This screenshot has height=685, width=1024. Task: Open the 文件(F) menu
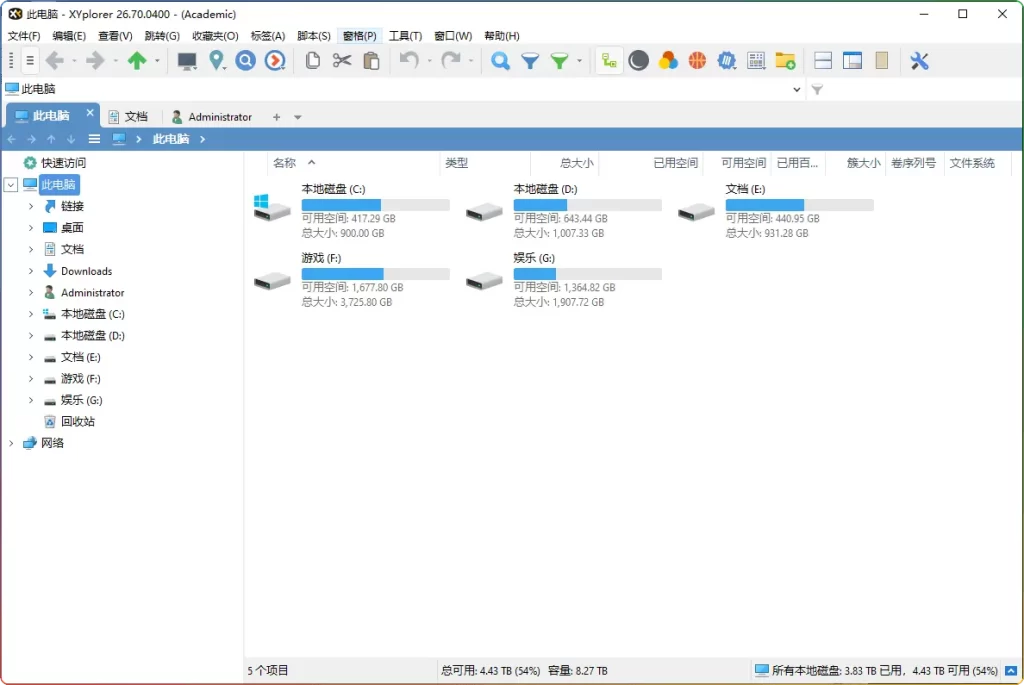tap(24, 36)
